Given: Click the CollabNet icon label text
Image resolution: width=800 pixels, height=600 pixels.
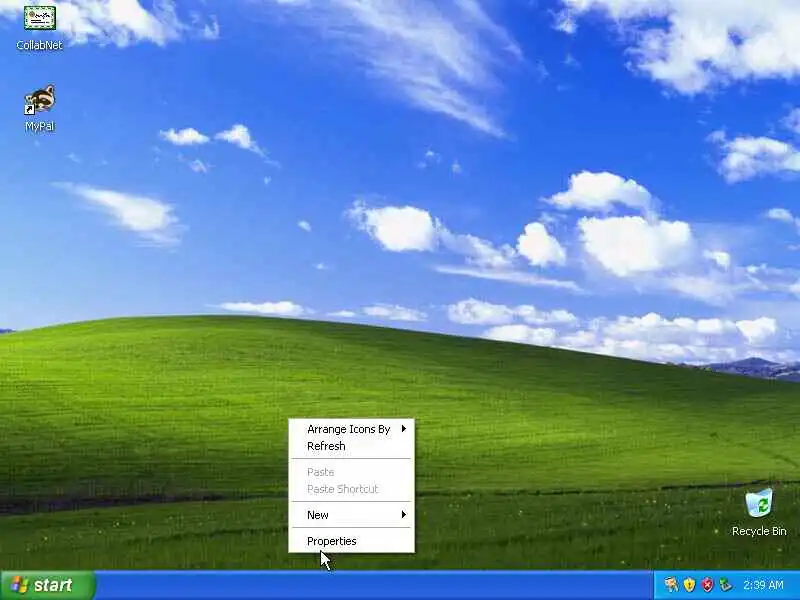Looking at the screenshot, I should click(39, 45).
